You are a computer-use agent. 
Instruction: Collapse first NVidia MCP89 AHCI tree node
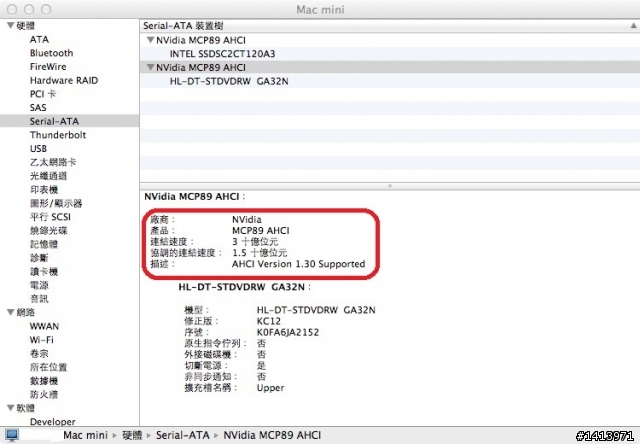(x=150, y=40)
